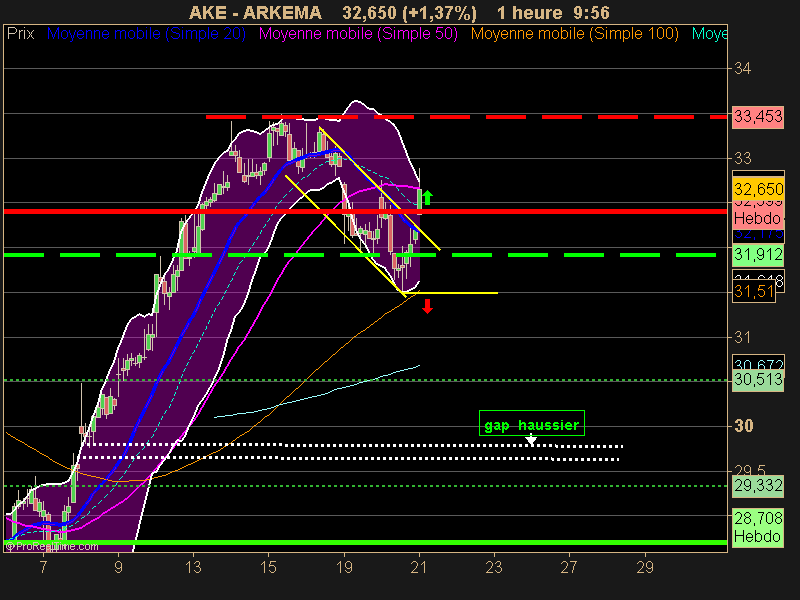
Task: Select the 31,51 orange price label
Action: [x=754, y=292]
